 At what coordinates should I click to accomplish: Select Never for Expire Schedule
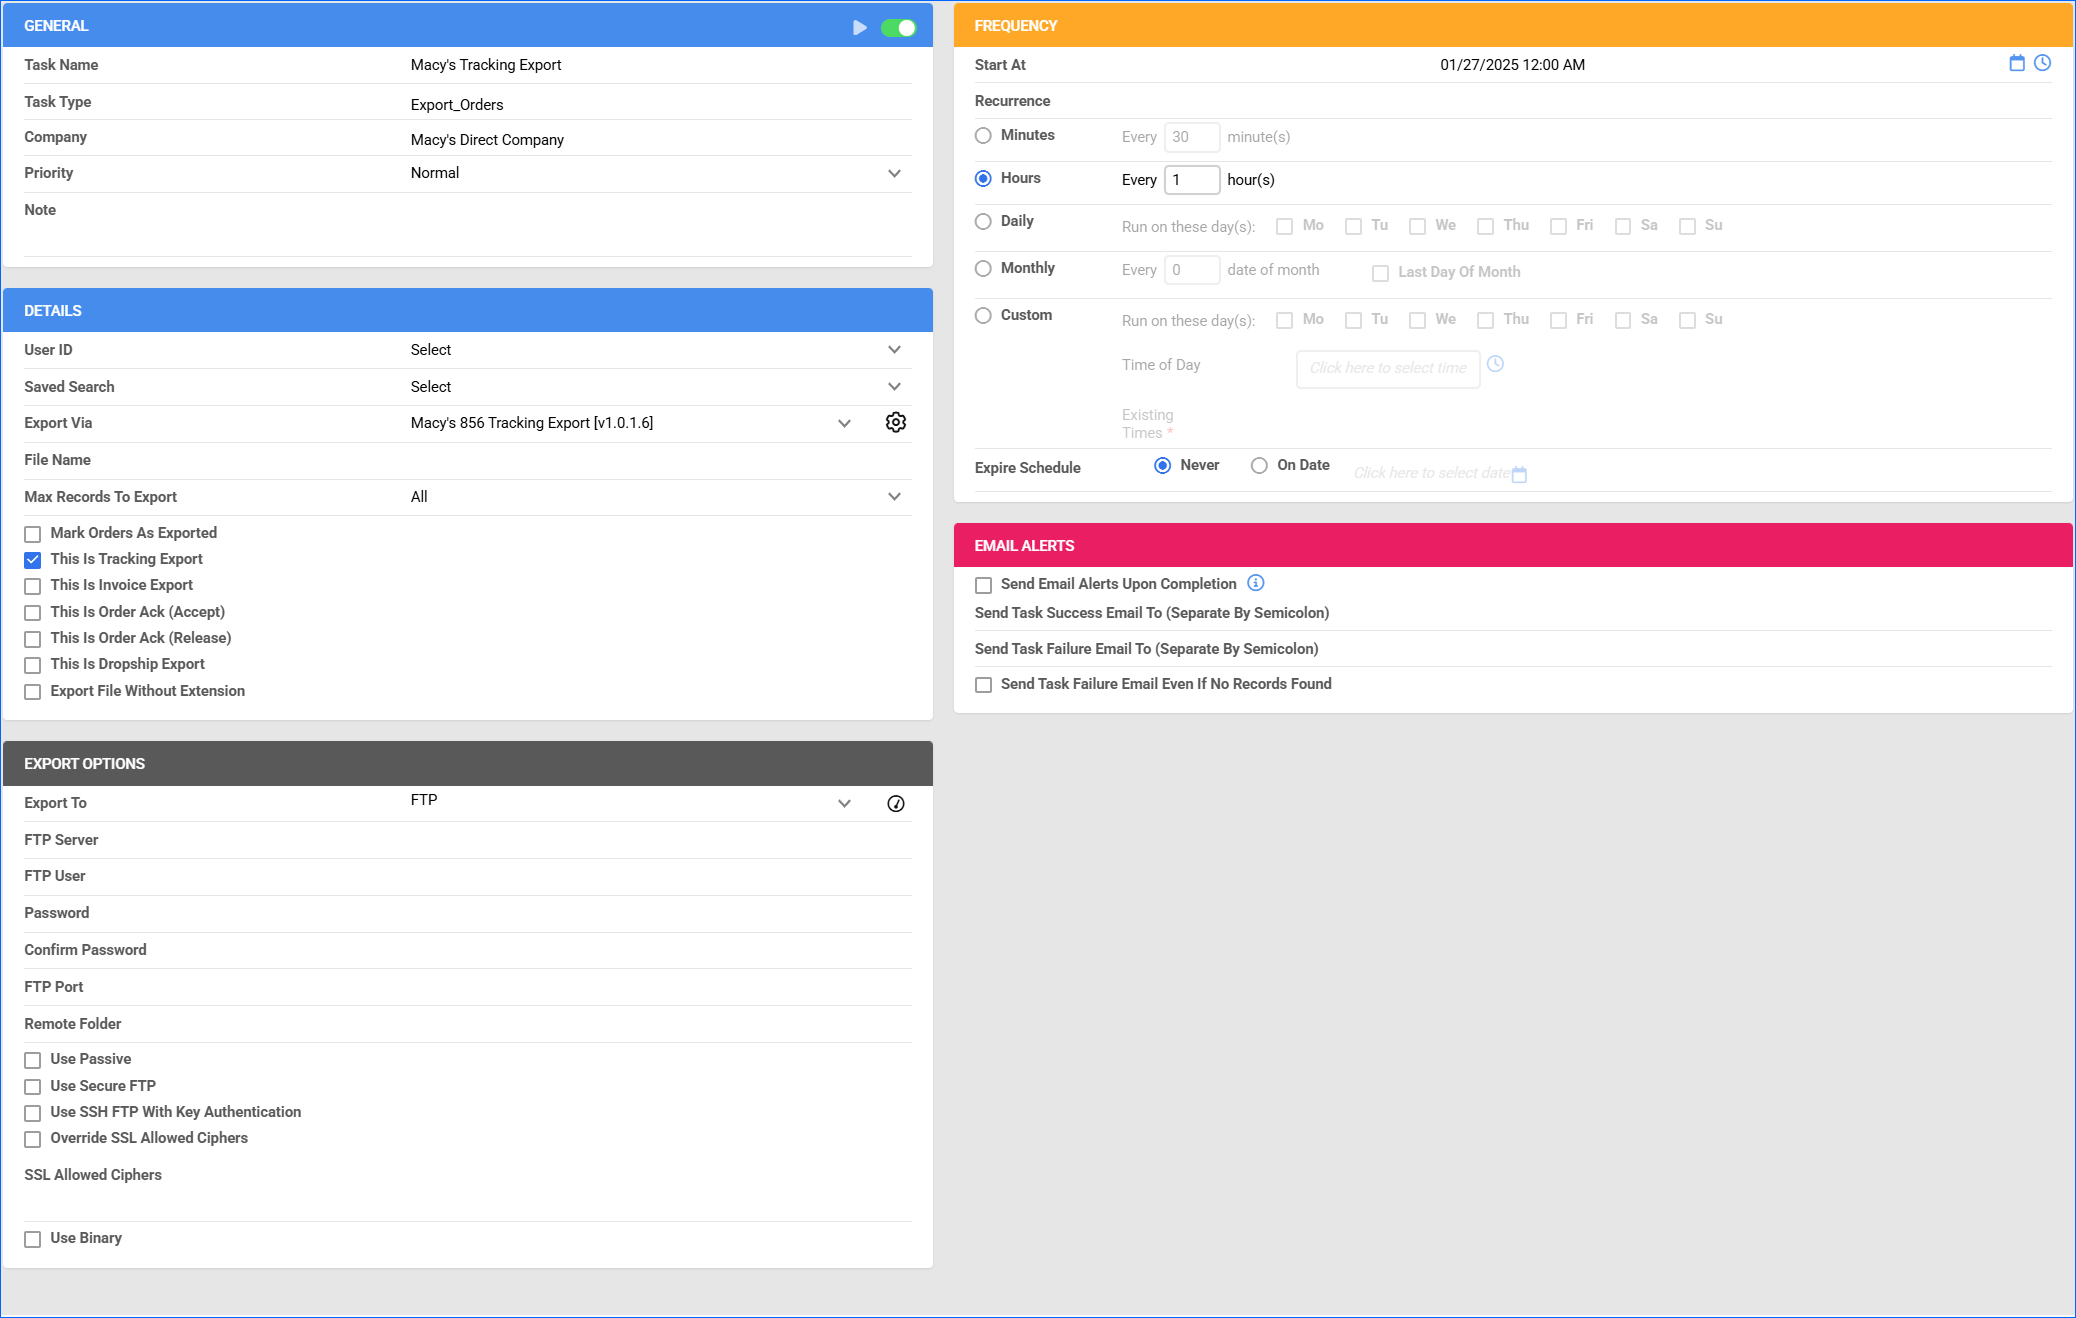point(1162,465)
